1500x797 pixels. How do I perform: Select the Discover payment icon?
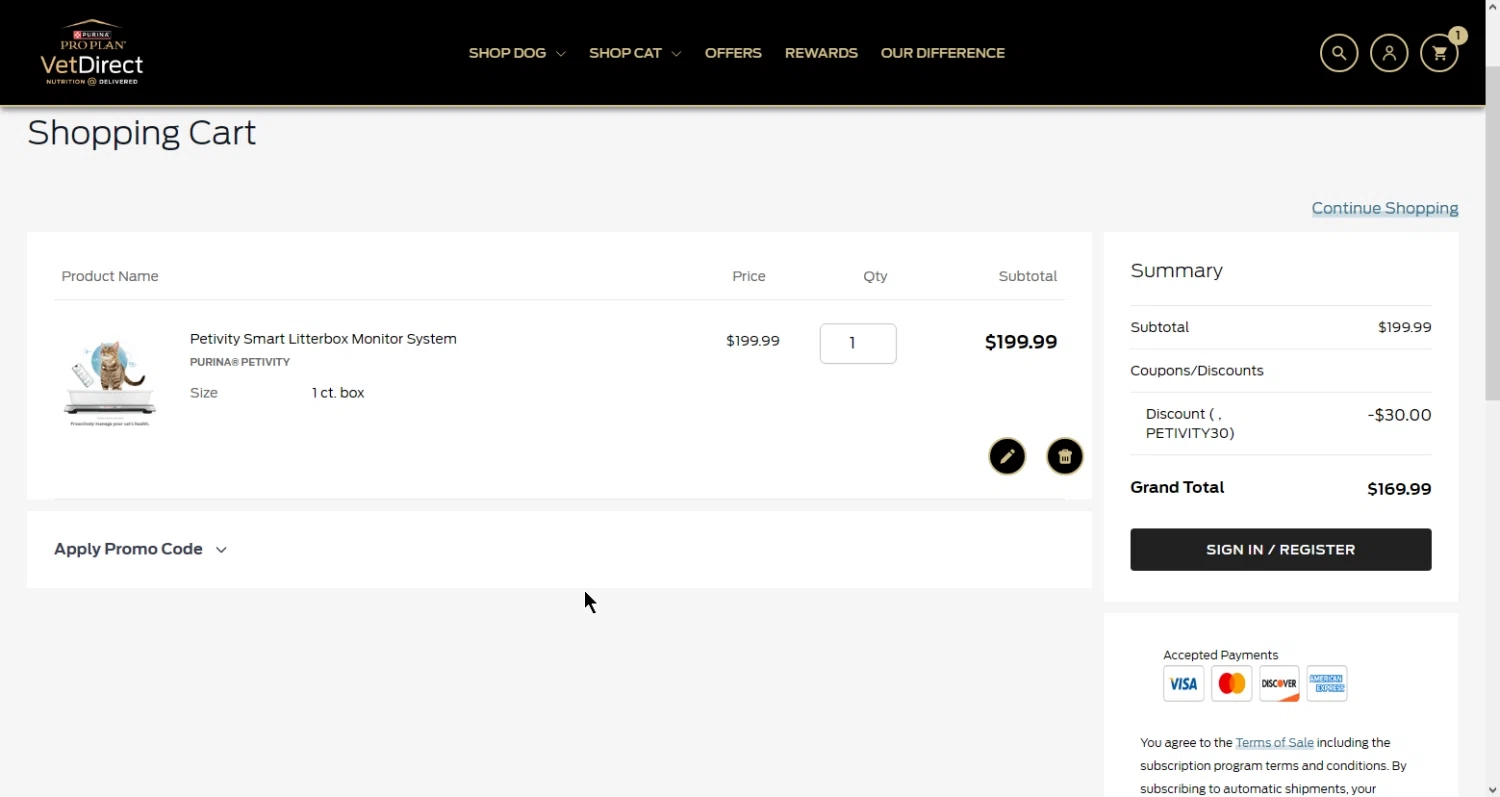pos(1279,684)
